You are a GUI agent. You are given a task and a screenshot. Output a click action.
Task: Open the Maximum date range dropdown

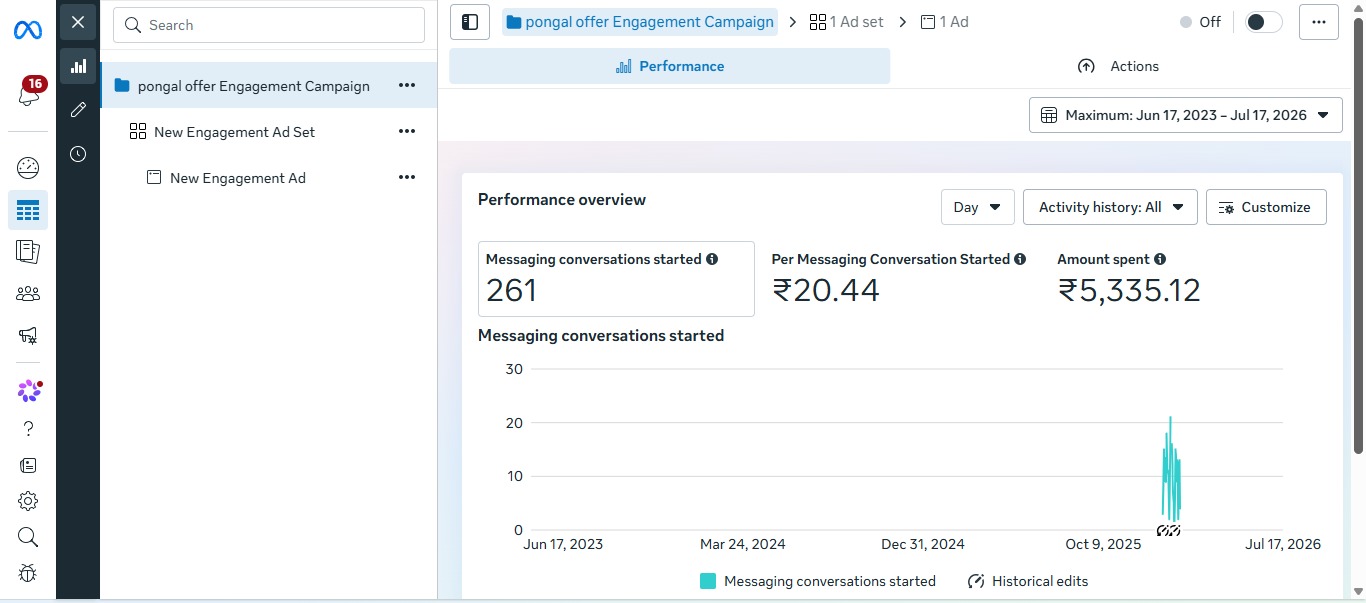1185,115
